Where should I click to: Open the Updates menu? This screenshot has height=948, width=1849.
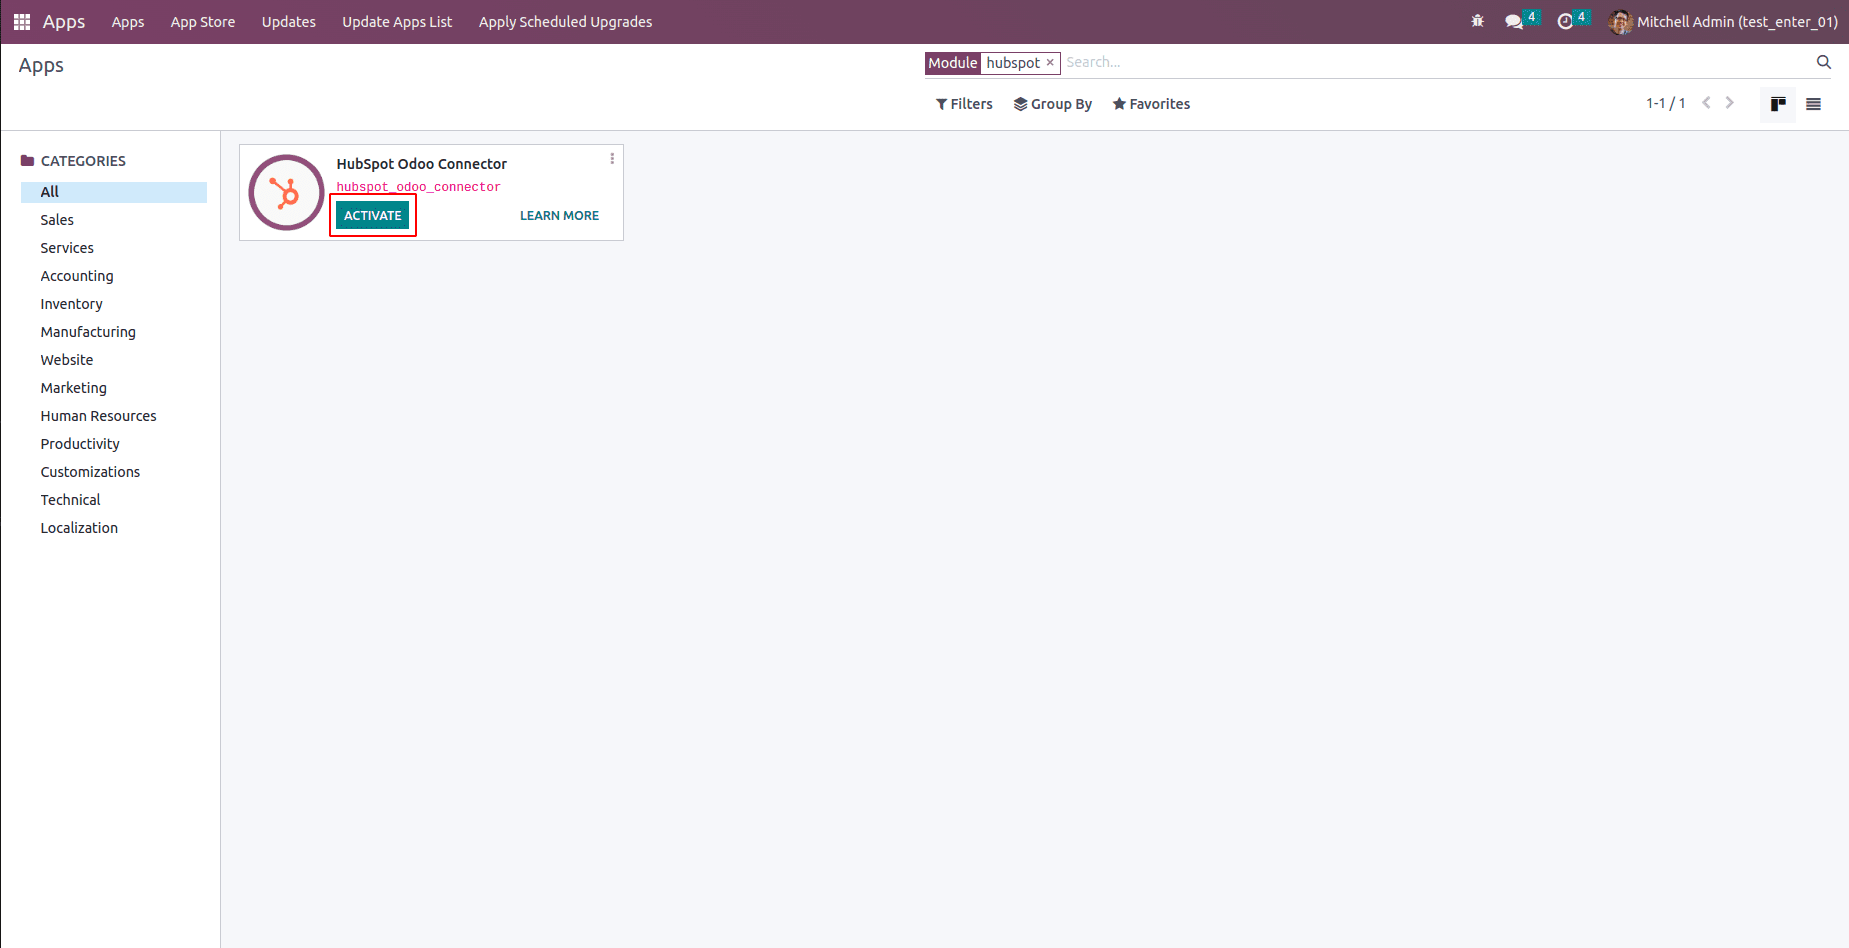[289, 22]
